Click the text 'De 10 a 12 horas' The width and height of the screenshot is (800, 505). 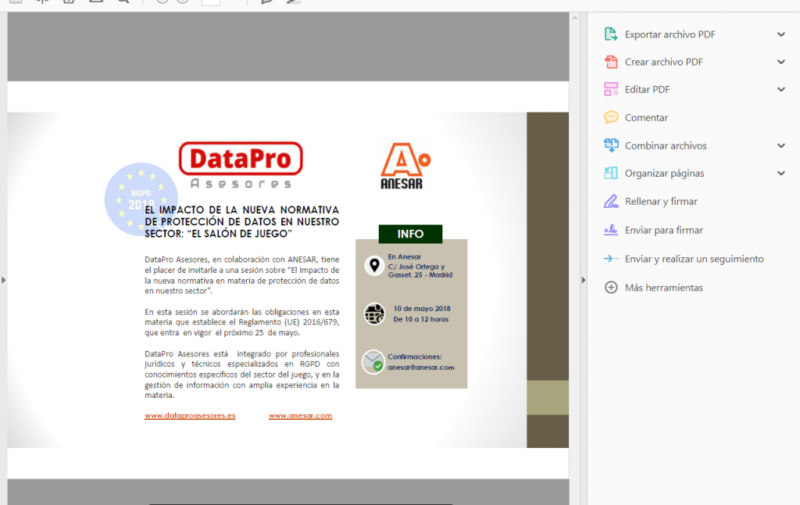point(421,319)
